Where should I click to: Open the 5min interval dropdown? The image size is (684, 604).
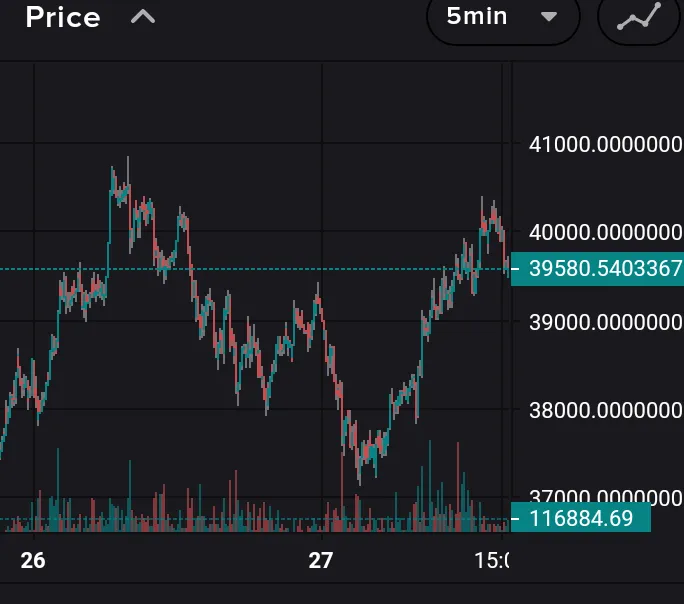click(x=503, y=17)
